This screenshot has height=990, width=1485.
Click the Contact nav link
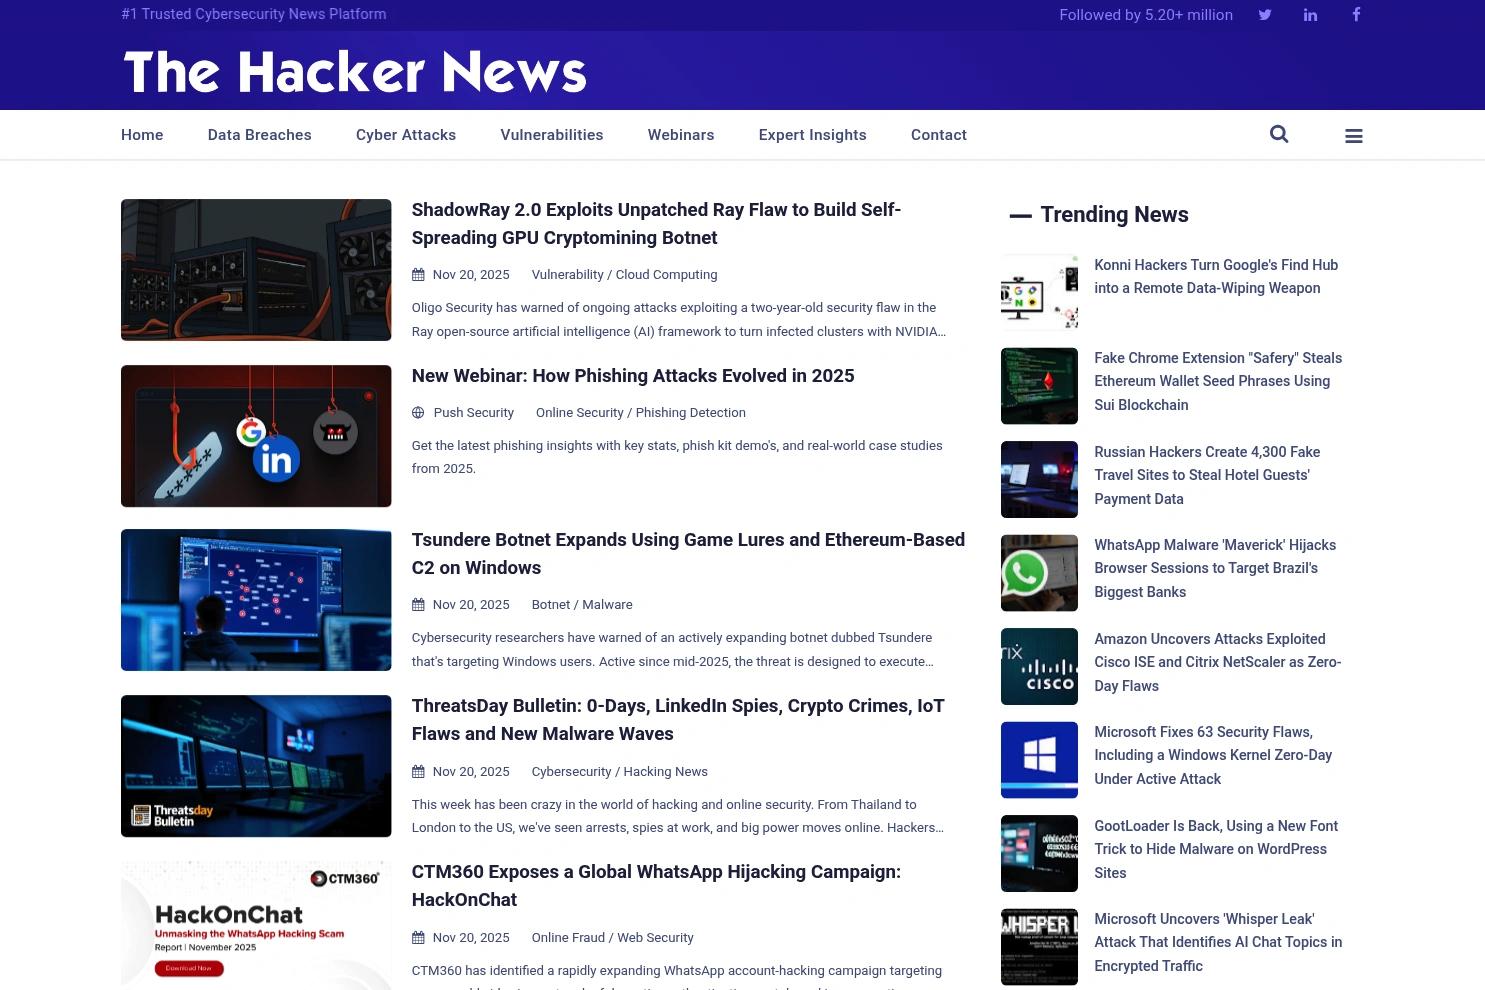pos(939,135)
